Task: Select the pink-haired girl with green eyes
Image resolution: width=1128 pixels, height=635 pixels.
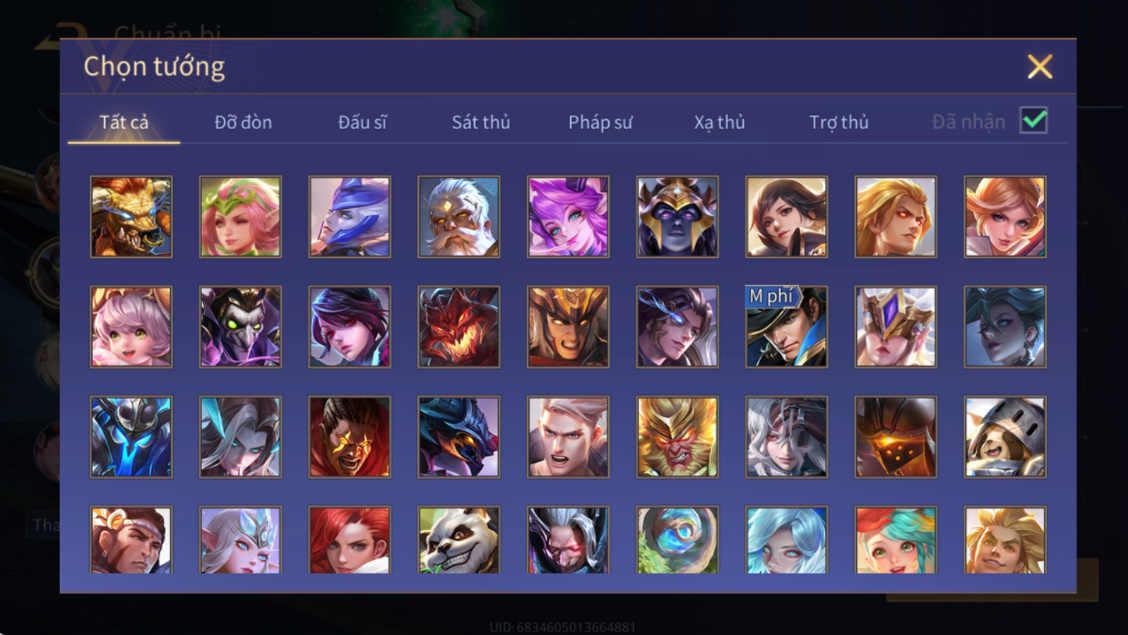Action: [131, 326]
